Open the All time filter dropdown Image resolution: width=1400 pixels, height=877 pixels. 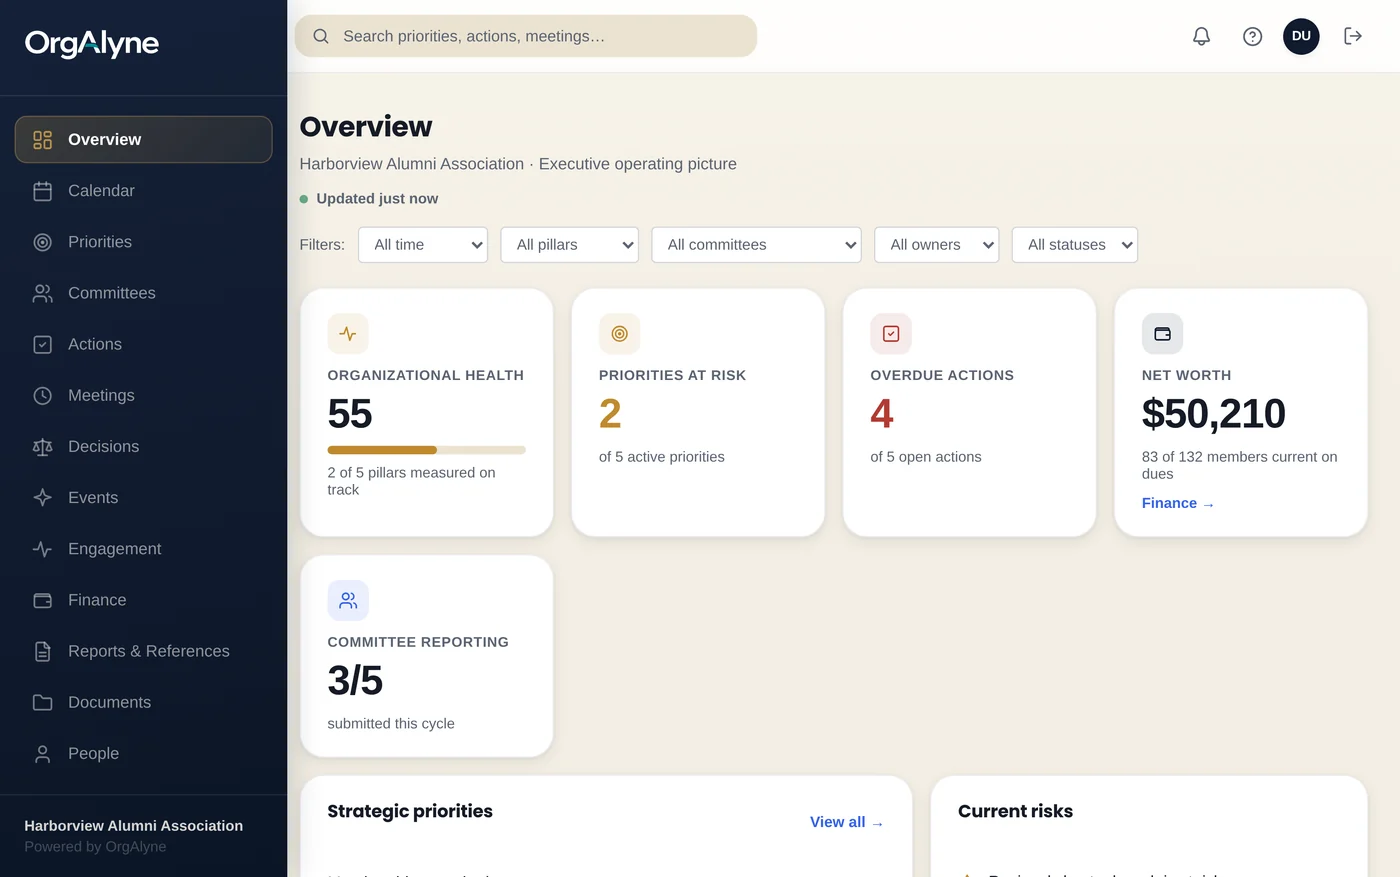(x=423, y=245)
